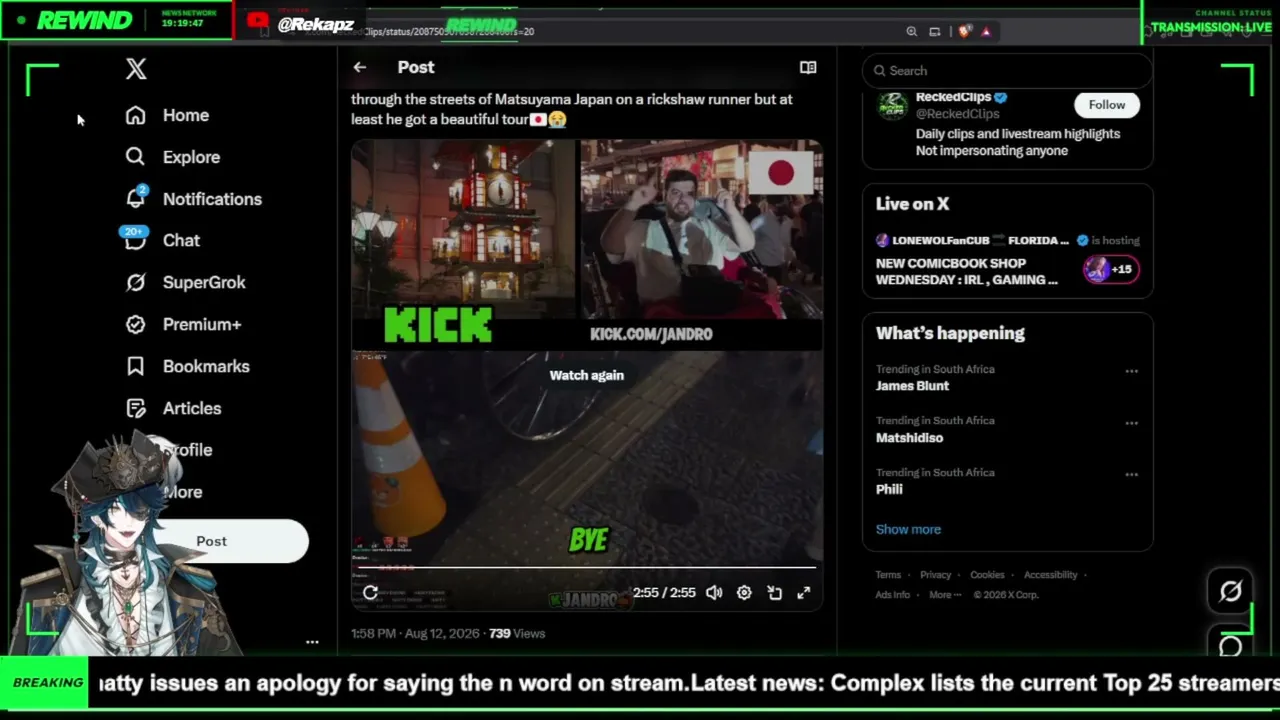Screen dimensions: 1280x720
Task: Open the Articles icon
Action: pos(136,408)
